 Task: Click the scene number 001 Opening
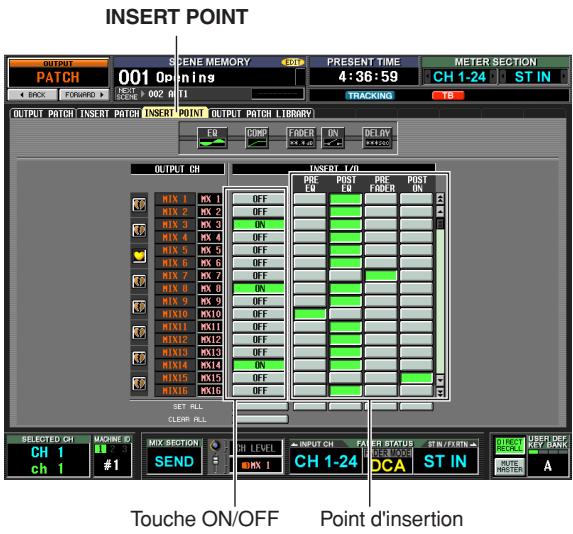point(206,77)
